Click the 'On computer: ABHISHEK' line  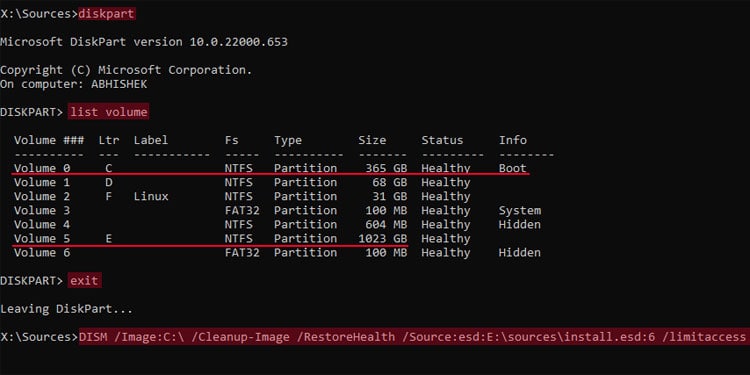coord(74,85)
